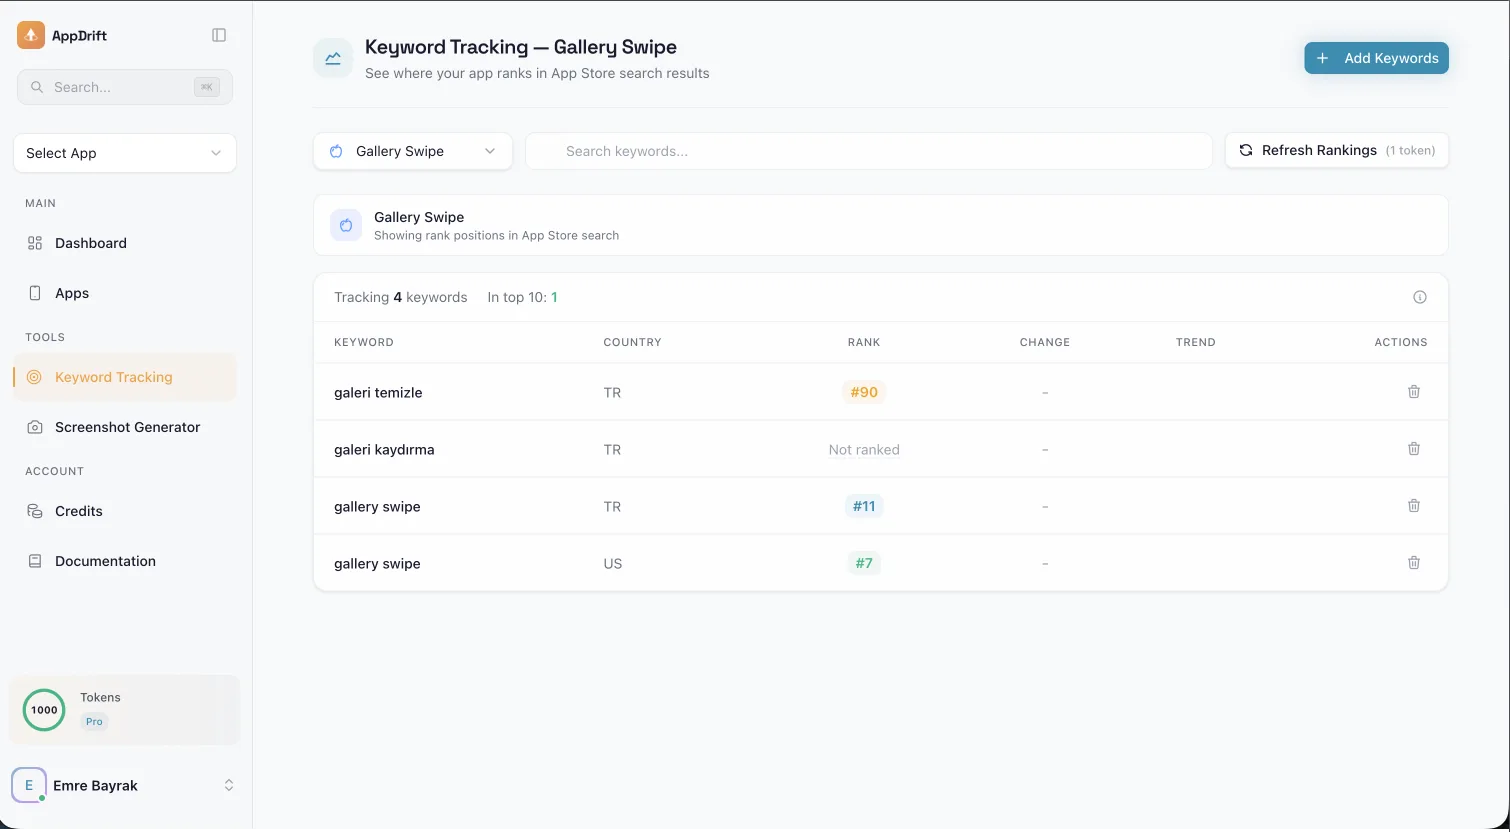
Task: Click the 1000 tokens progress ring
Action: coord(44,710)
